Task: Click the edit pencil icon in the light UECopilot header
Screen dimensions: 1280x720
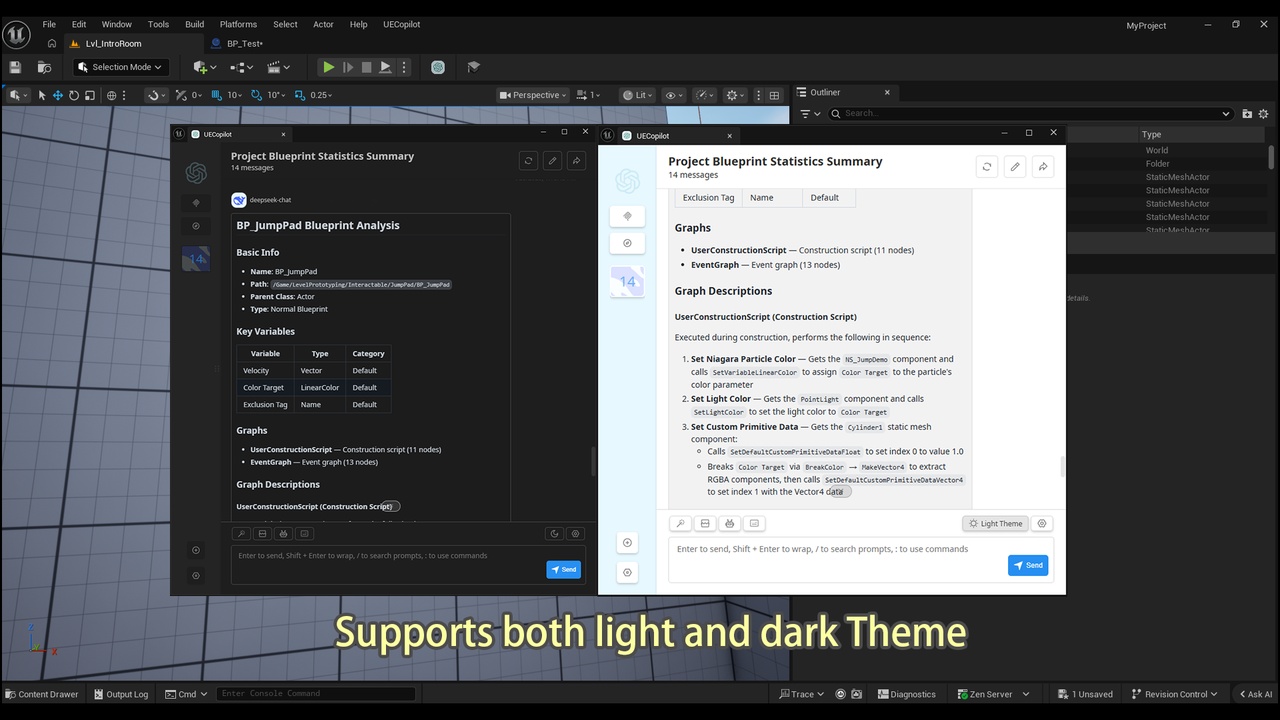Action: (1015, 167)
